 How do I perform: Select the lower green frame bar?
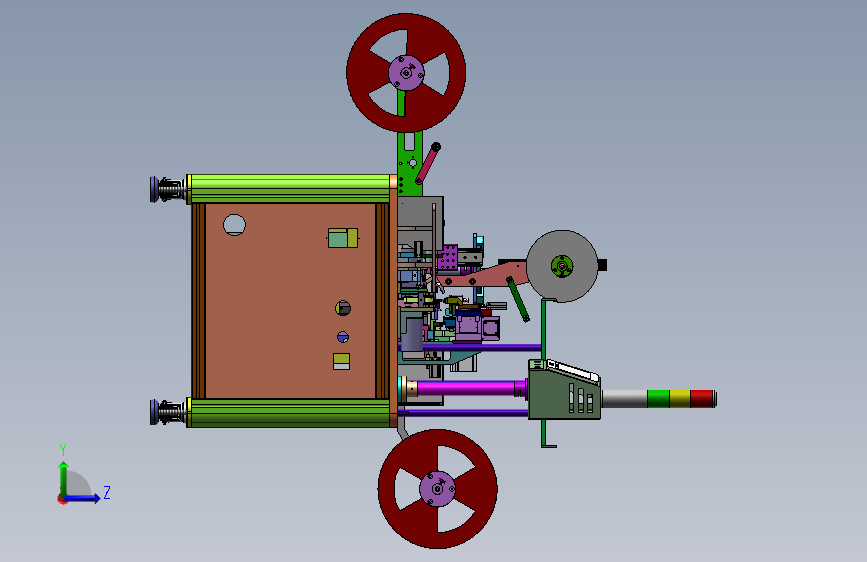[290, 413]
